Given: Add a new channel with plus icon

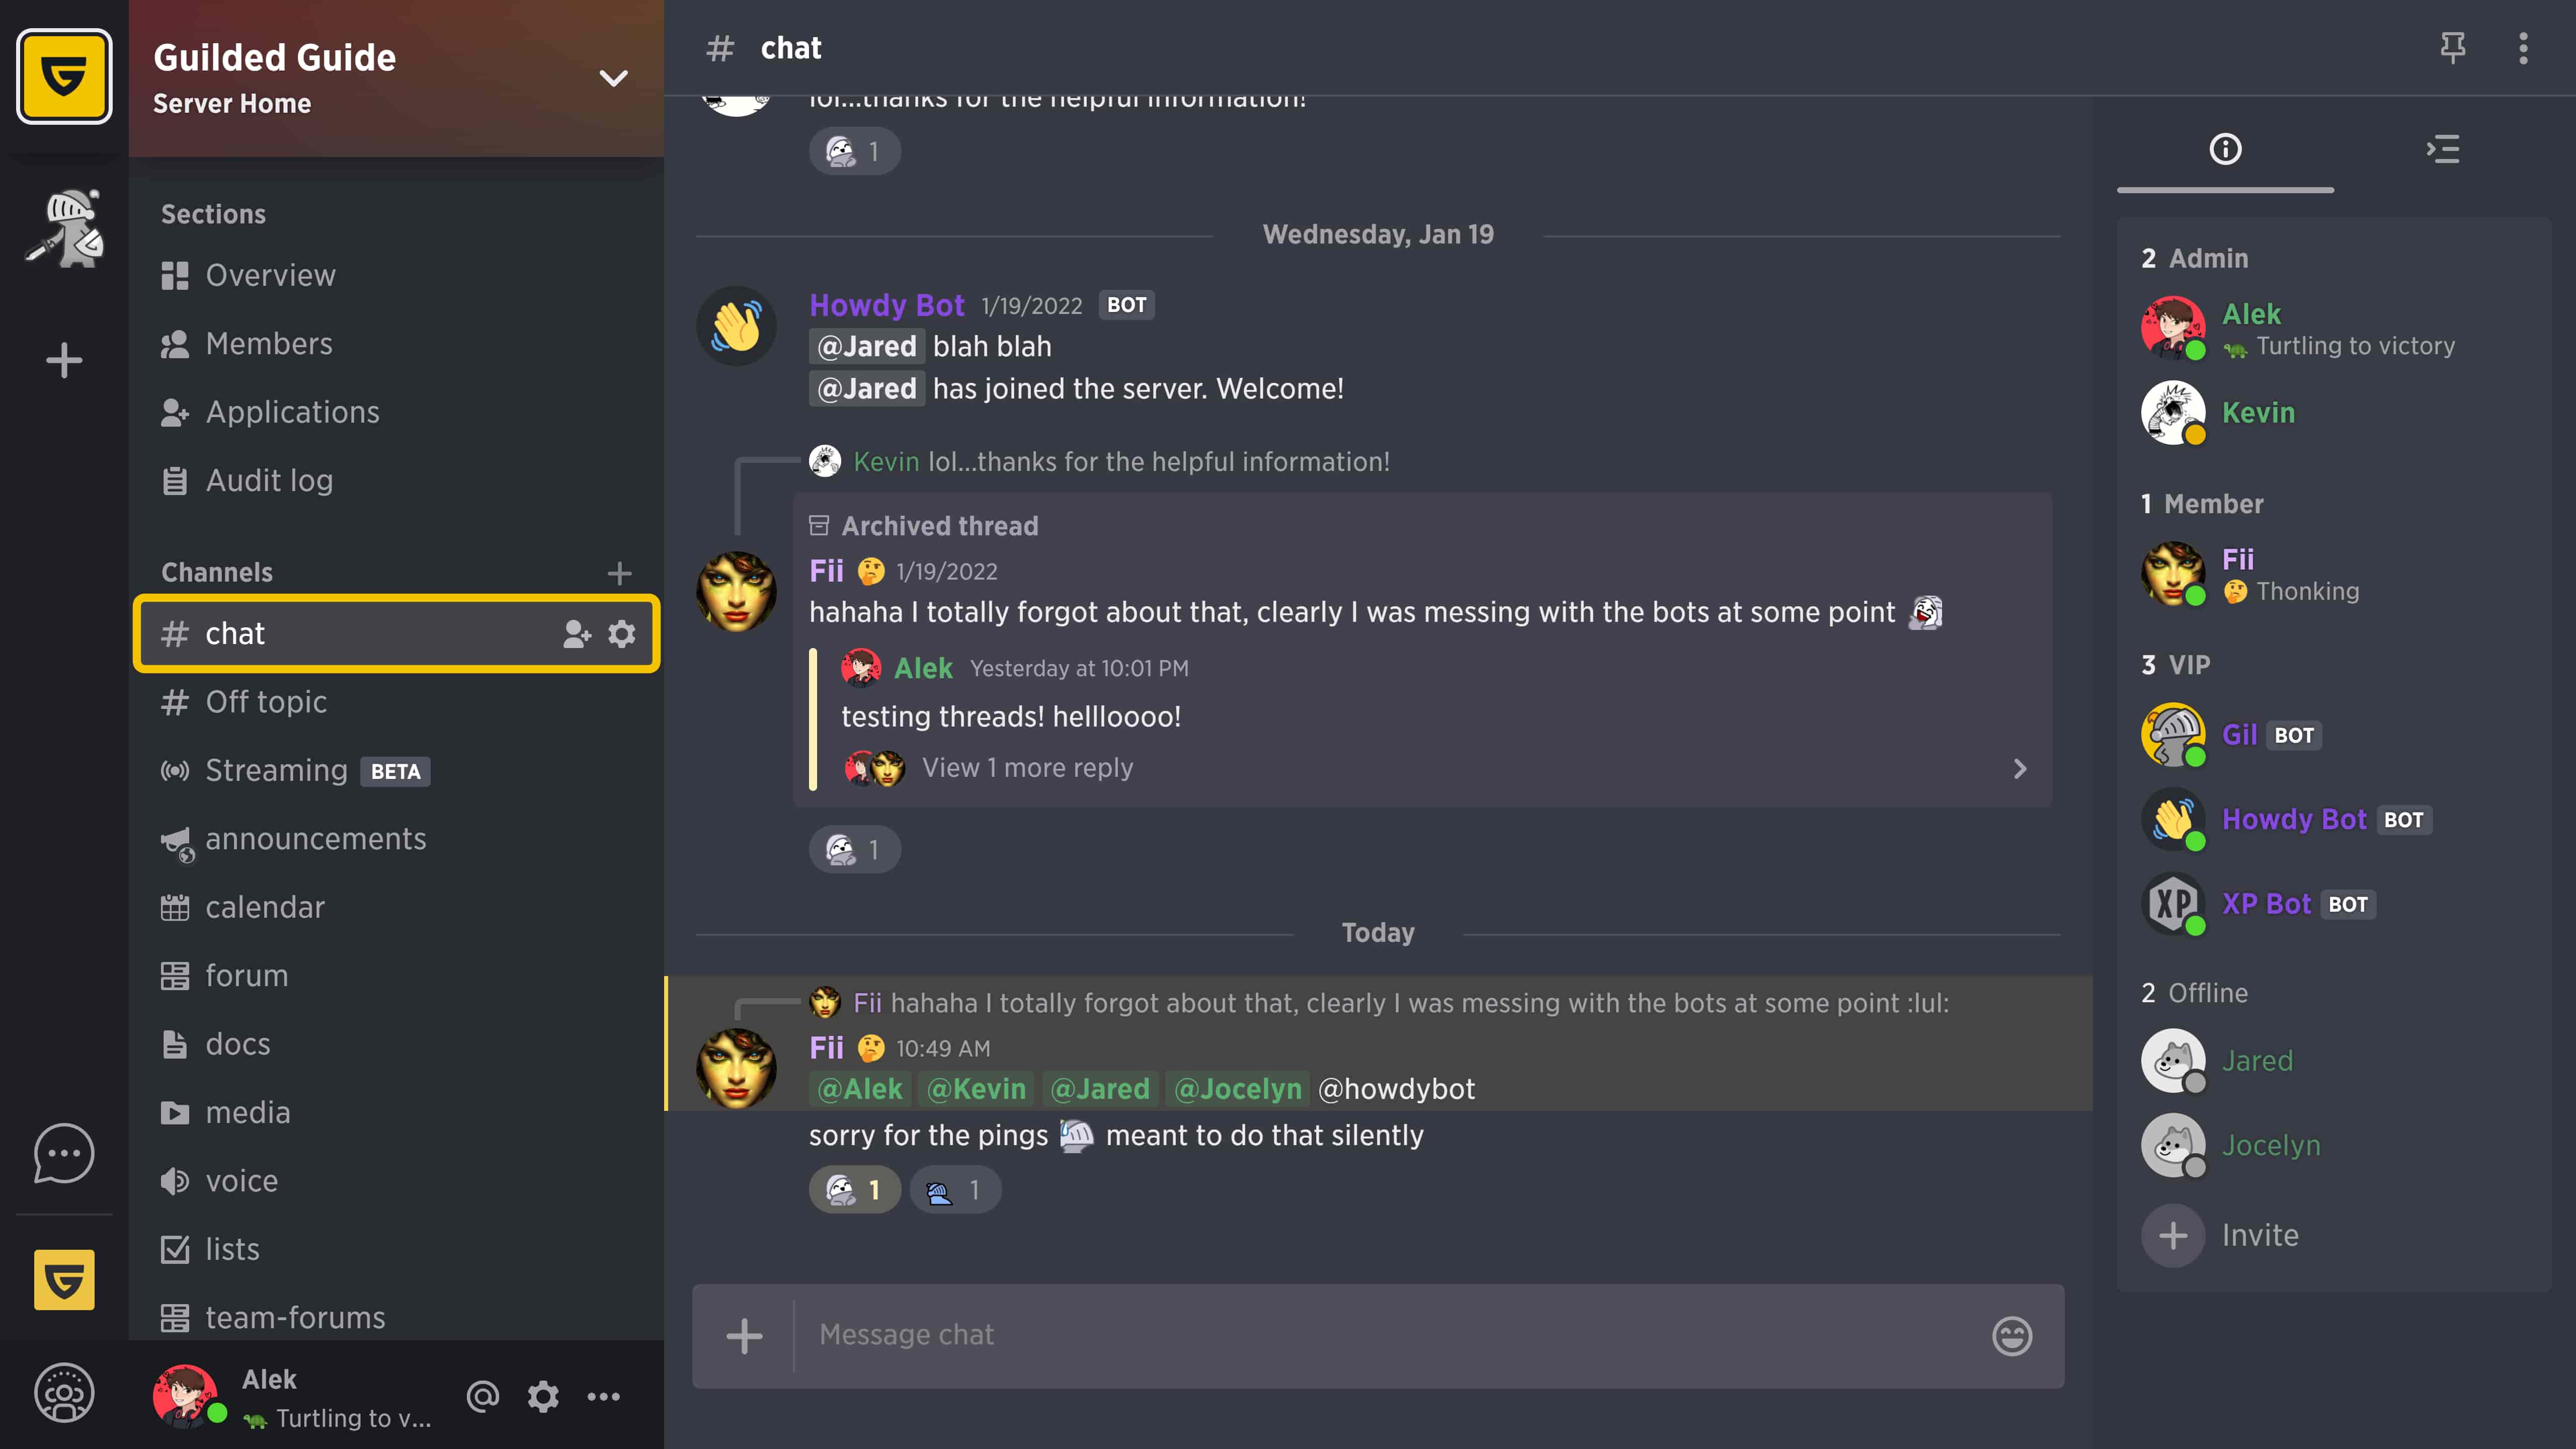Looking at the screenshot, I should click(619, 572).
